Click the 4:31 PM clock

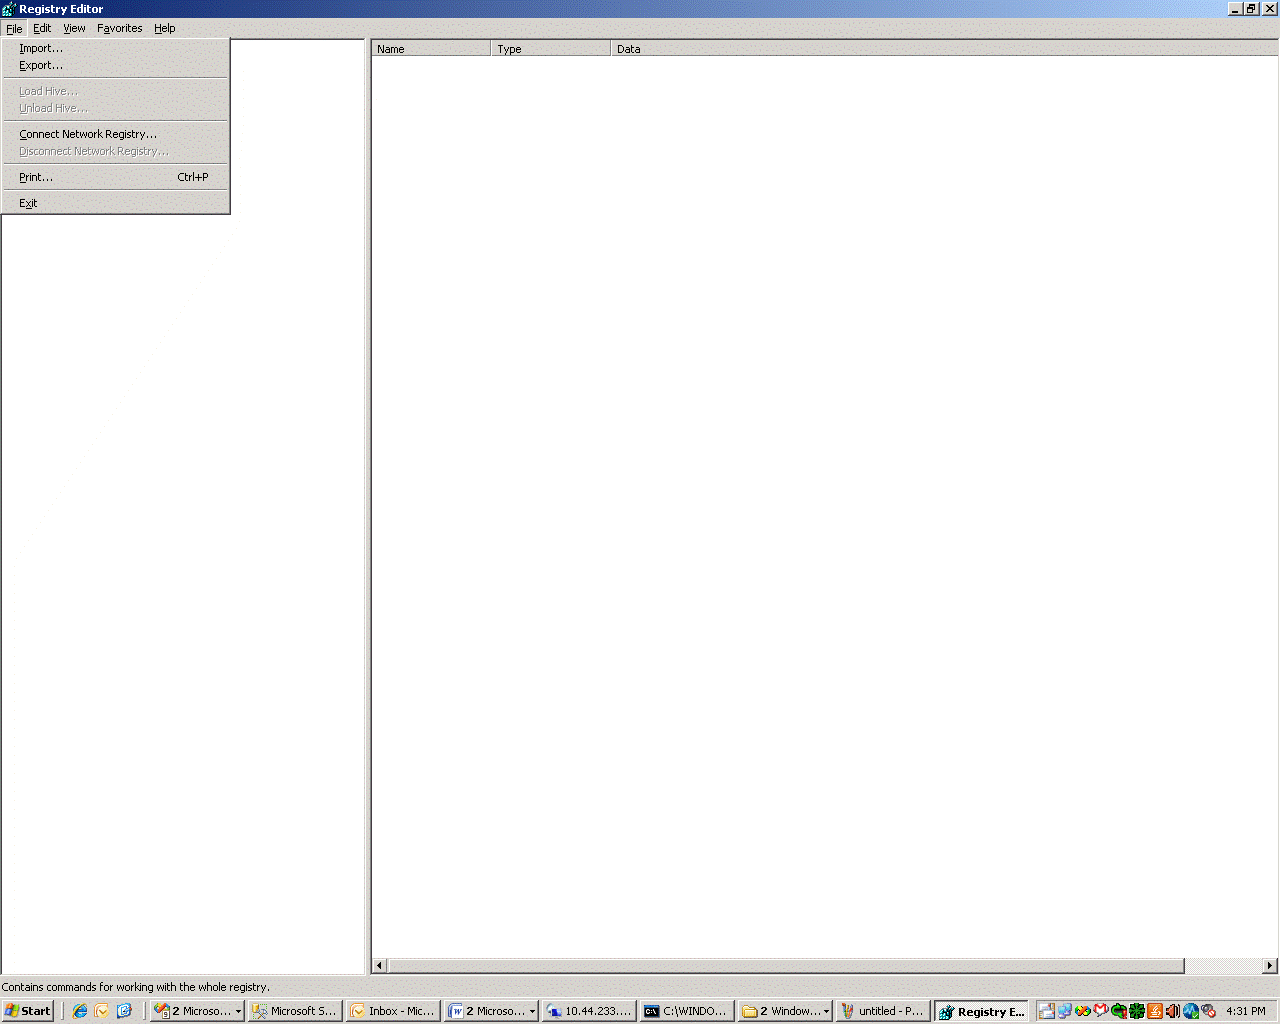(x=1246, y=1011)
